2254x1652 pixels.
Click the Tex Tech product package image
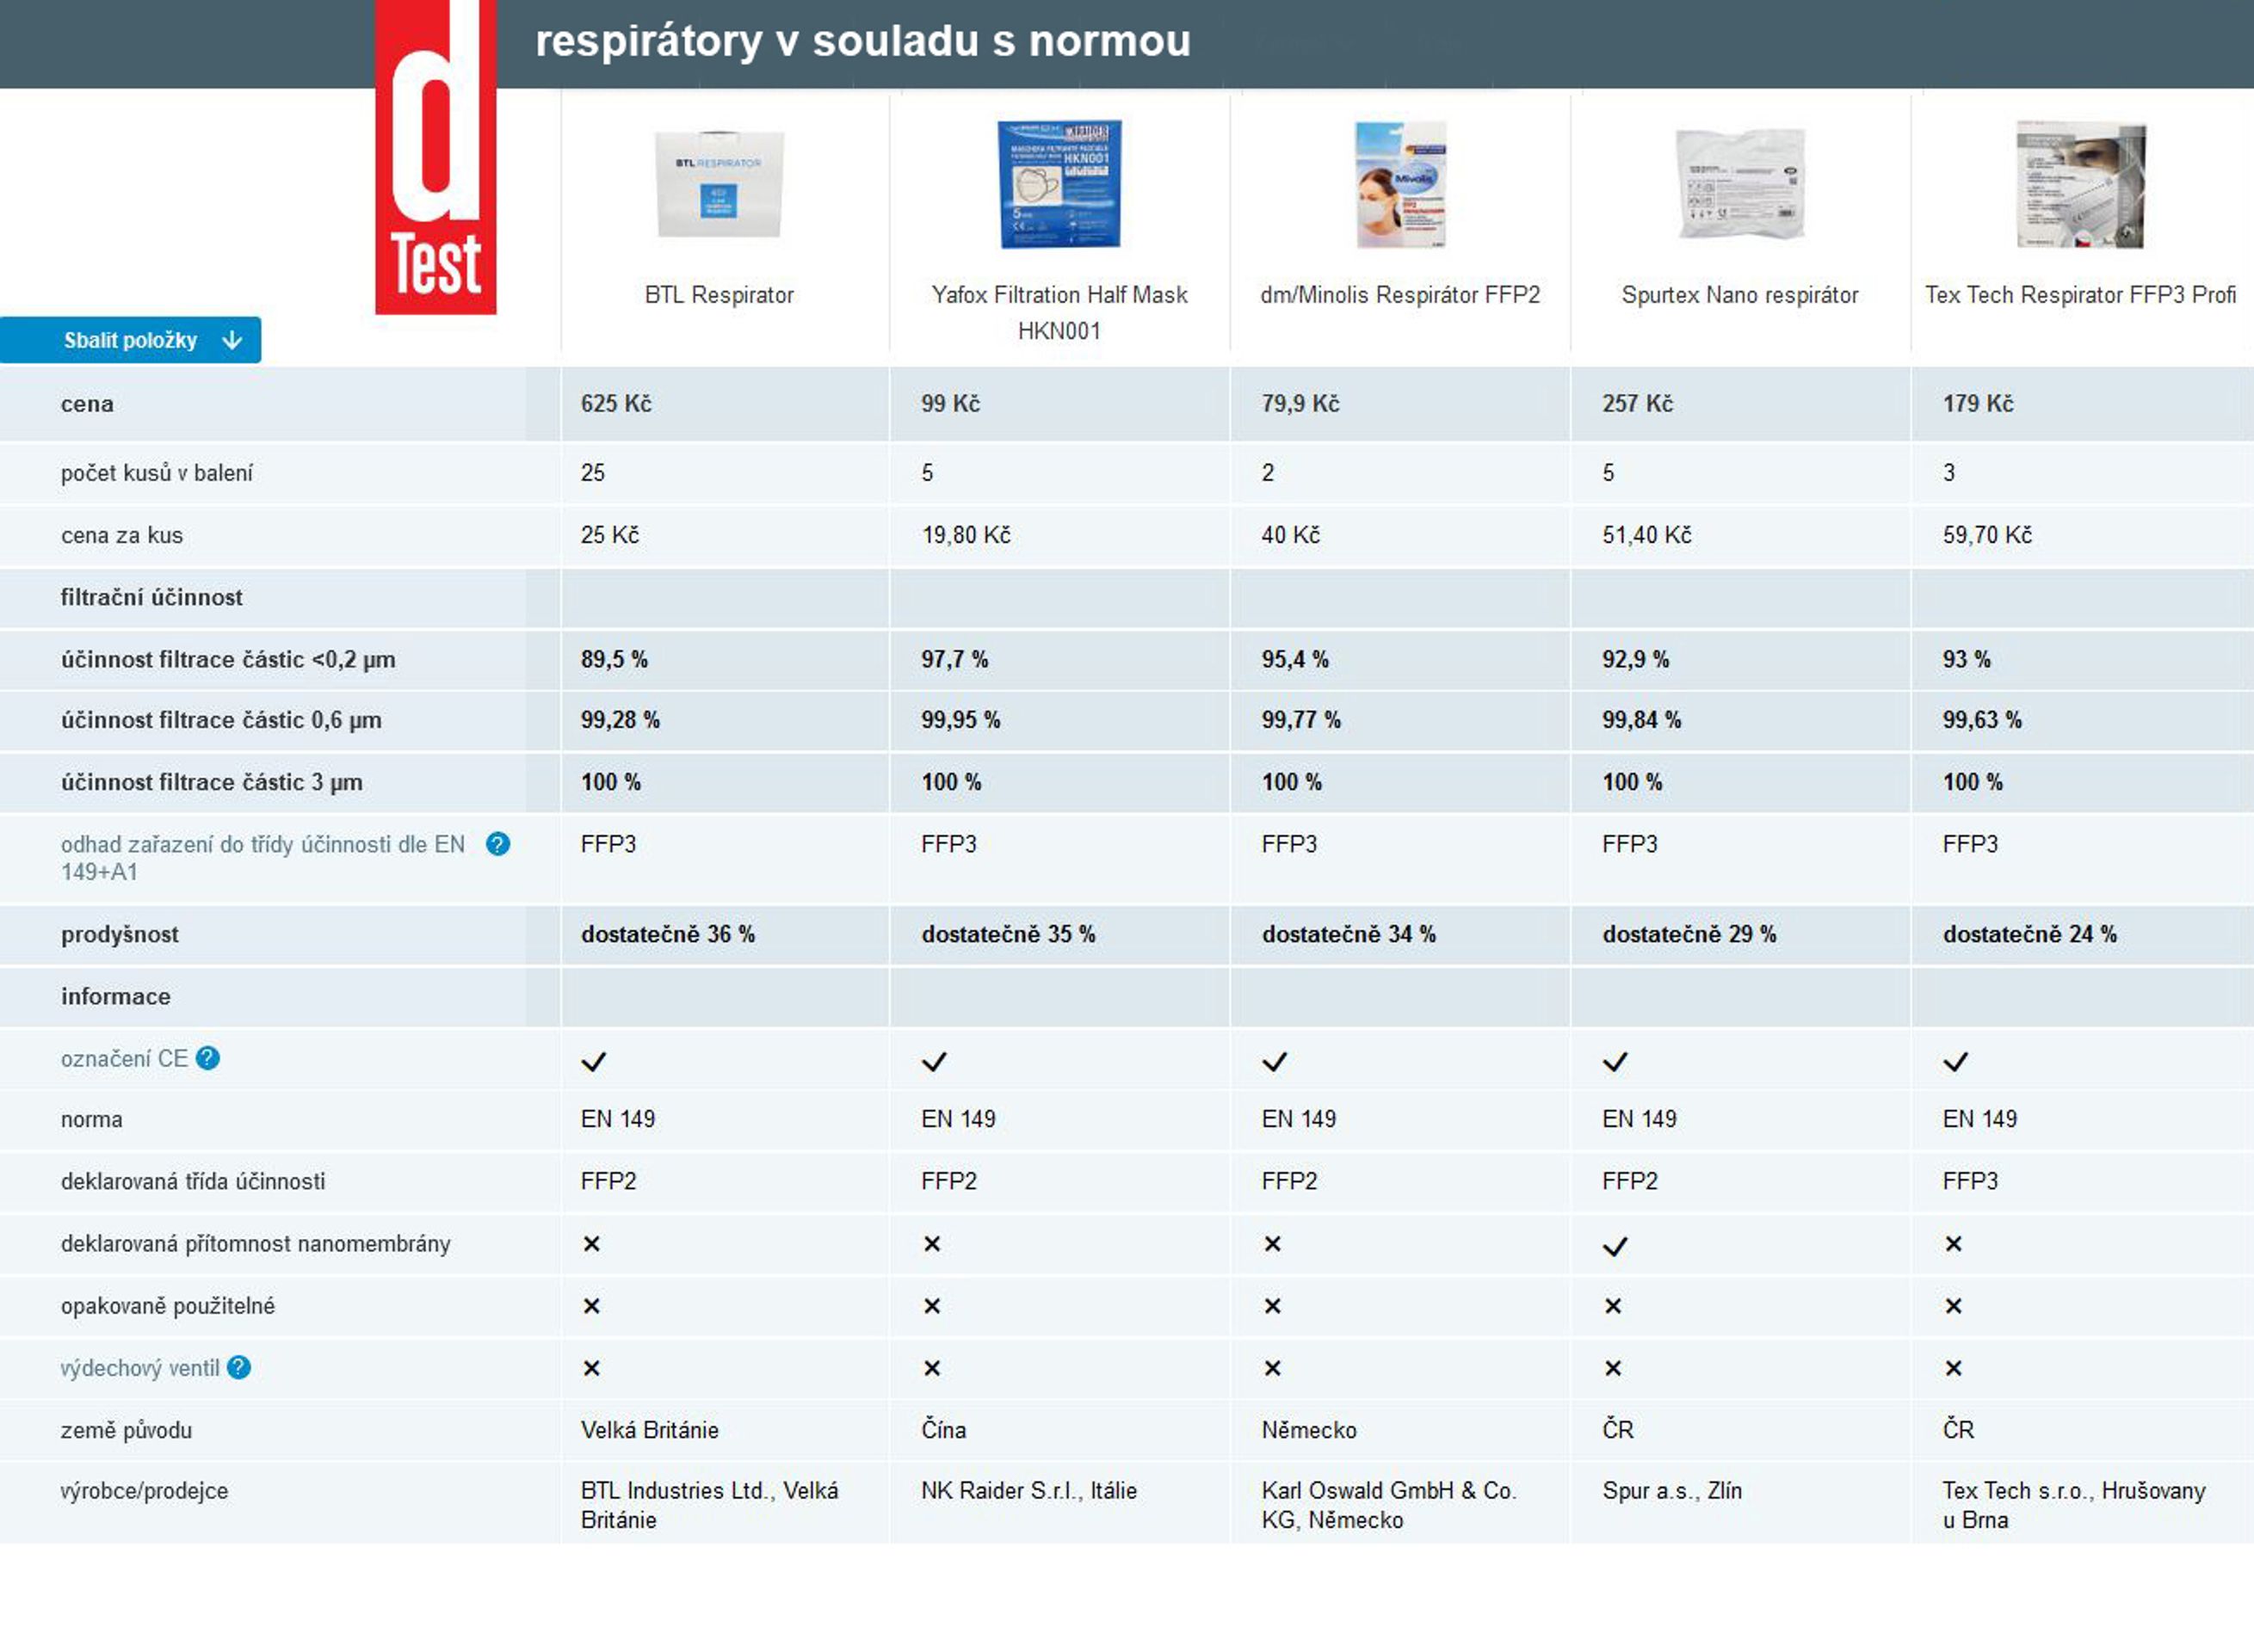pos(2080,184)
